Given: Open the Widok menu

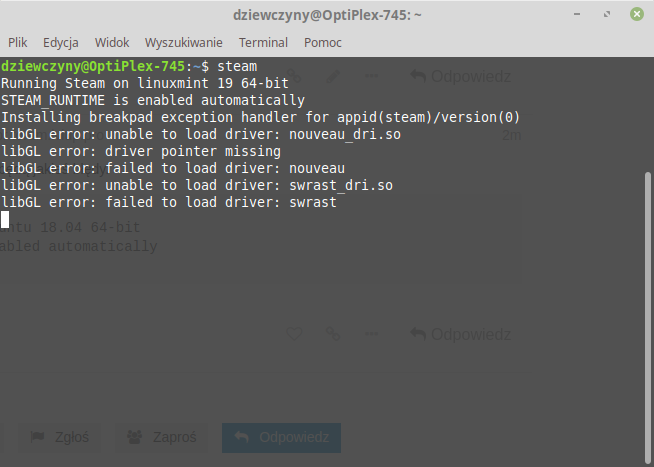Looking at the screenshot, I should [x=112, y=43].
